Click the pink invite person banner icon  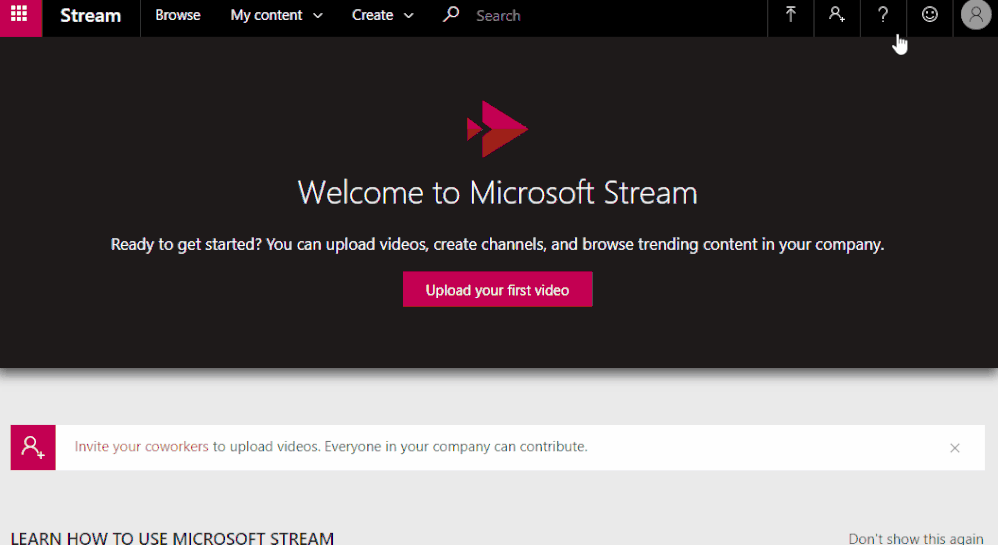33,448
